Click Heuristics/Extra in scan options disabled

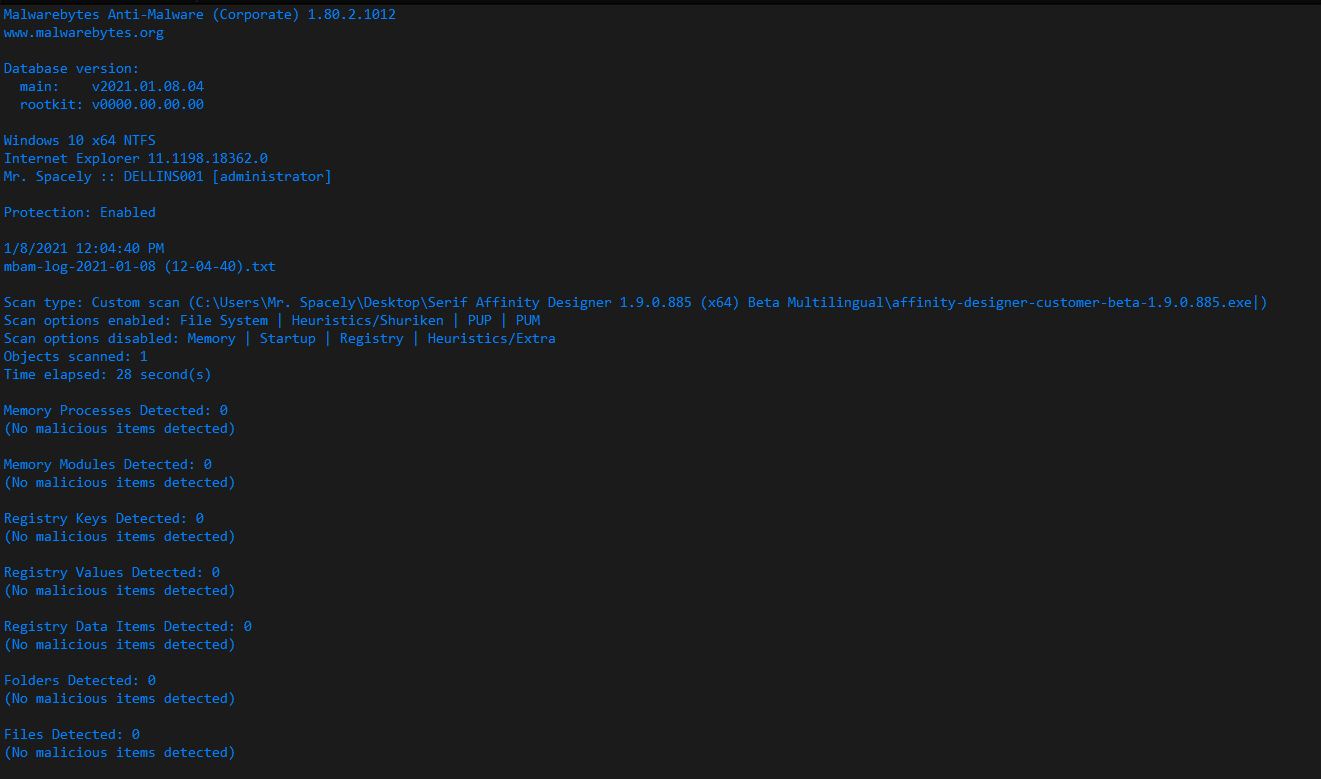coord(492,339)
